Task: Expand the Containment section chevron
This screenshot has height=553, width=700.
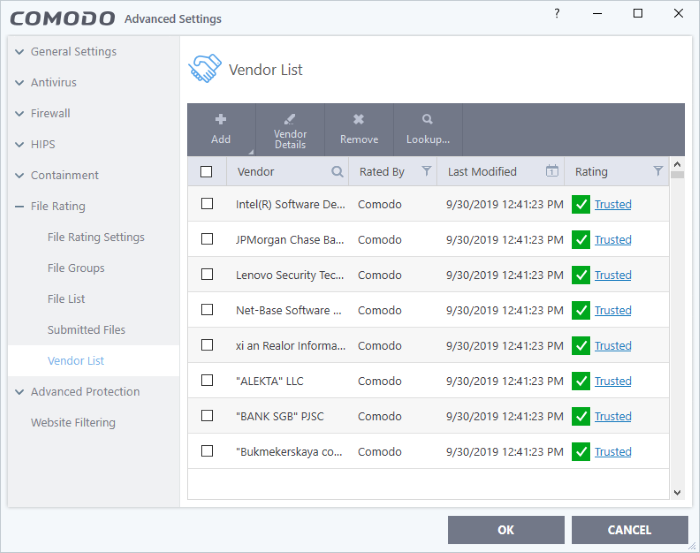Action: [x=19, y=175]
